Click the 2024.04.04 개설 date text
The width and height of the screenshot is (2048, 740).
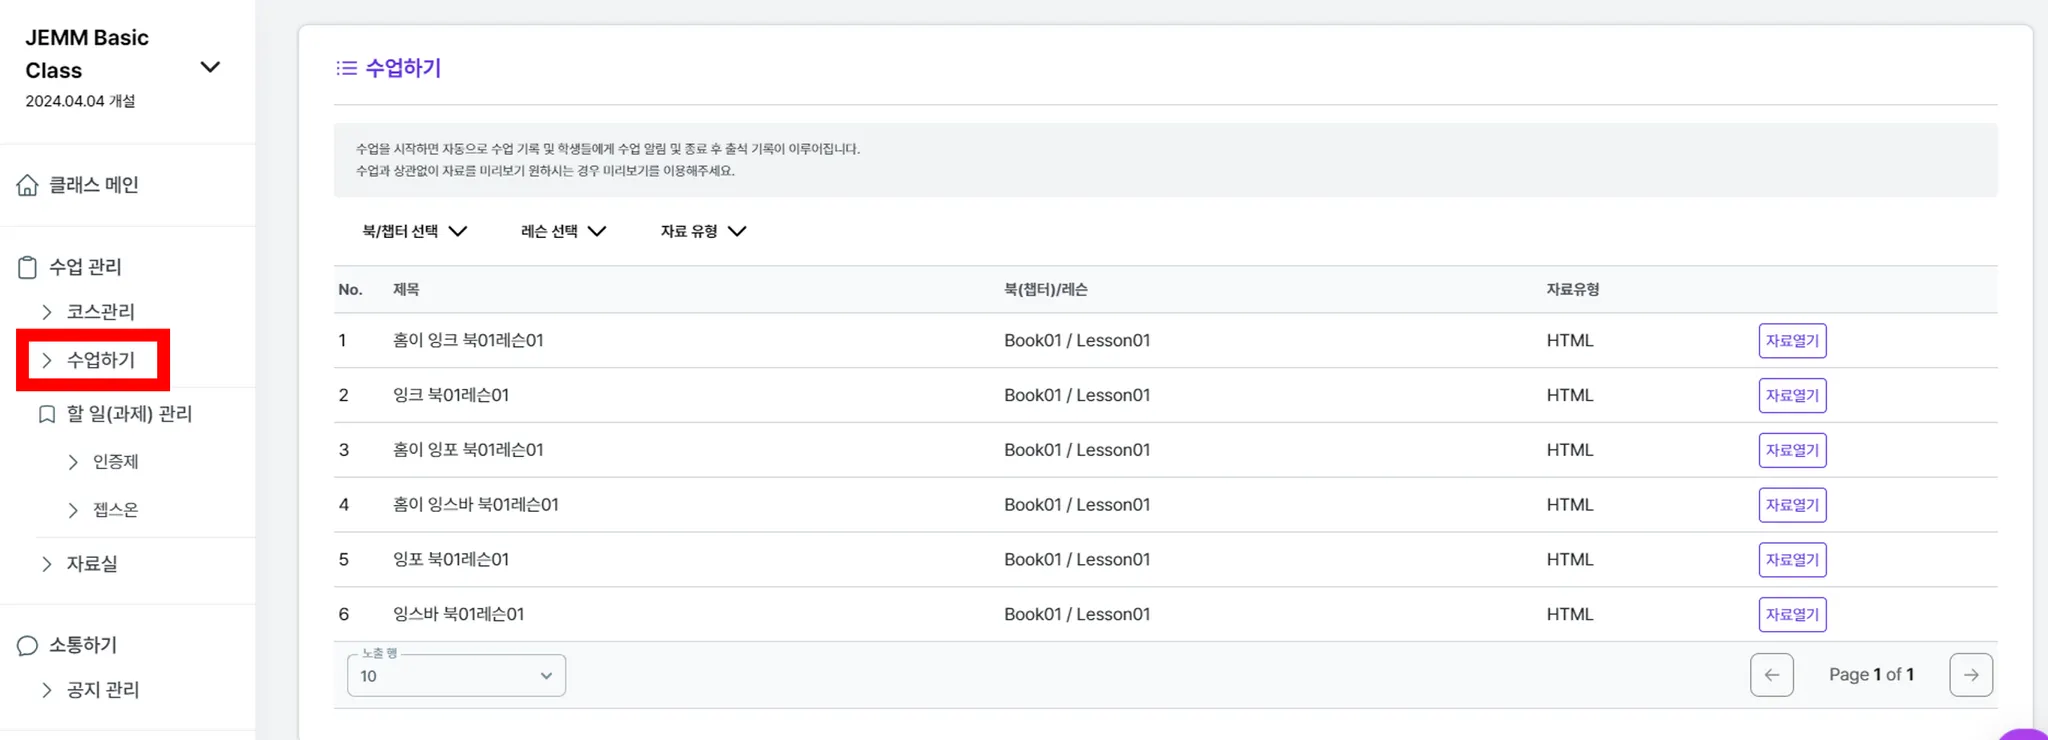[x=80, y=101]
